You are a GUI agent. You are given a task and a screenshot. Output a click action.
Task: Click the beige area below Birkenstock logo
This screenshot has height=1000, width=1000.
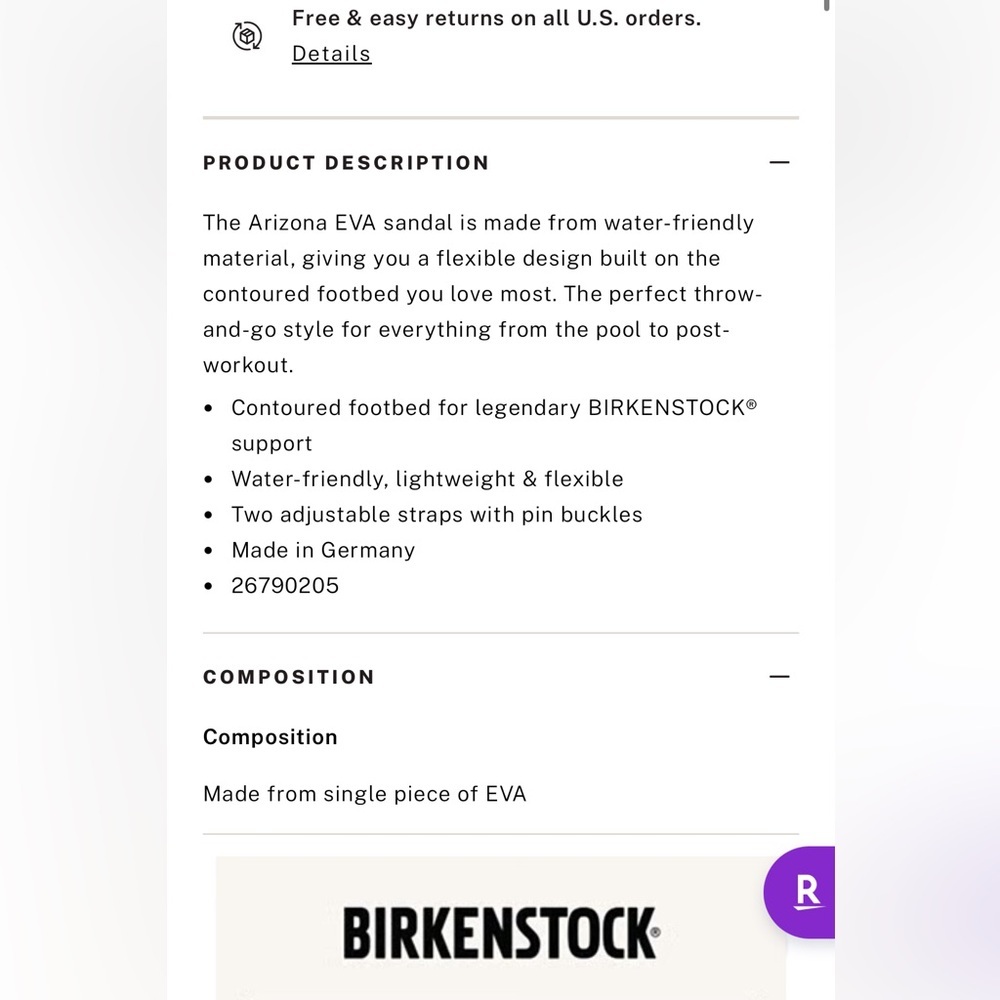pos(501,982)
